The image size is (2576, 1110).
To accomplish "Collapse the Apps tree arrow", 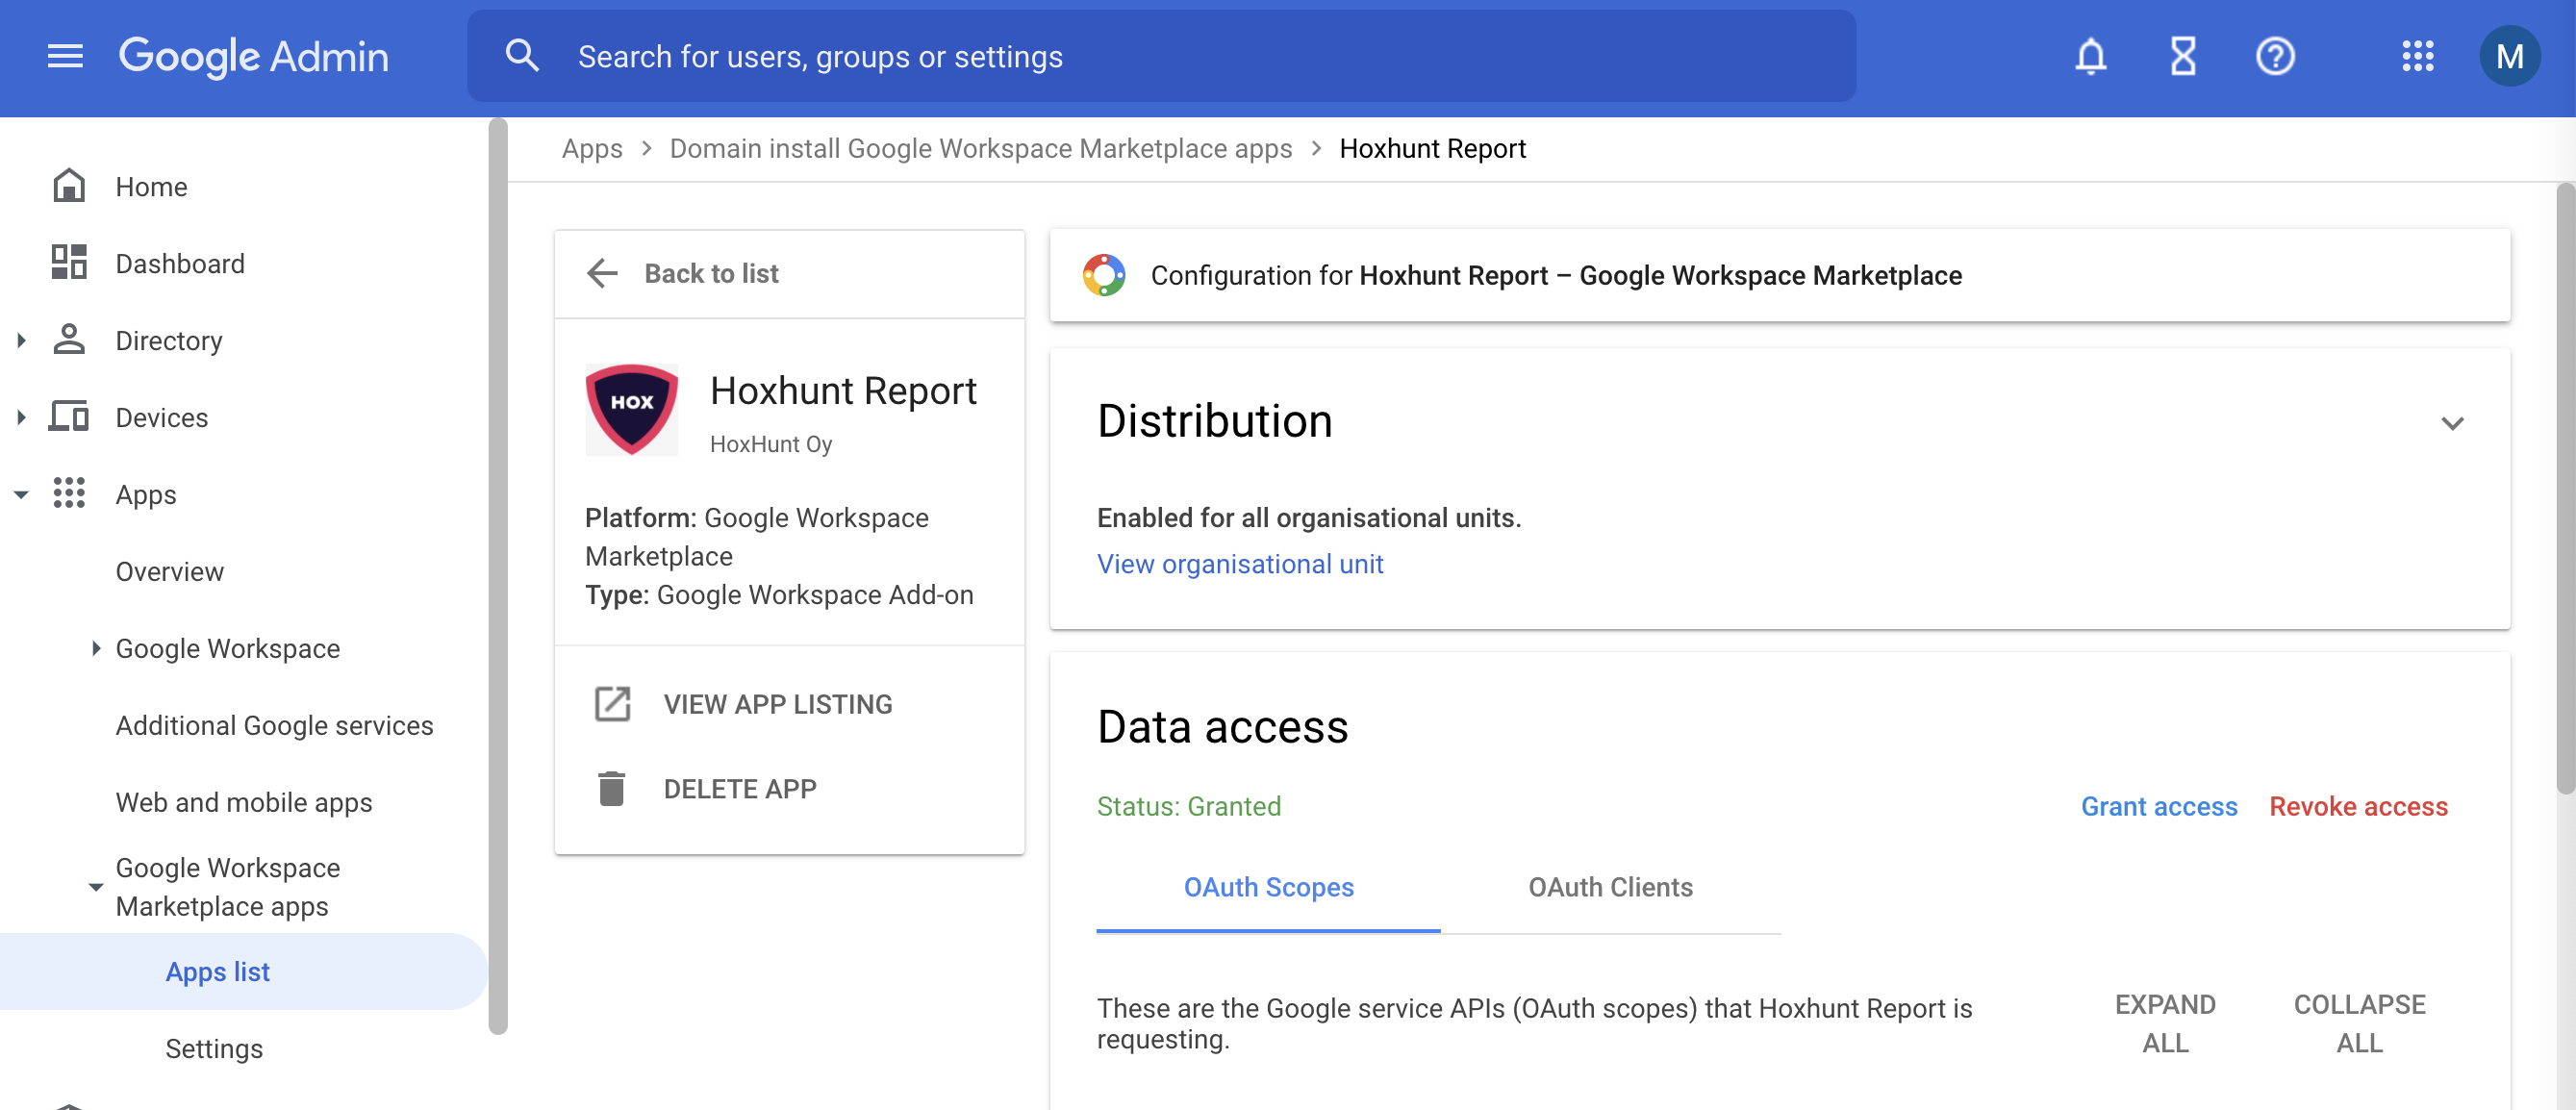I will click(x=21, y=494).
